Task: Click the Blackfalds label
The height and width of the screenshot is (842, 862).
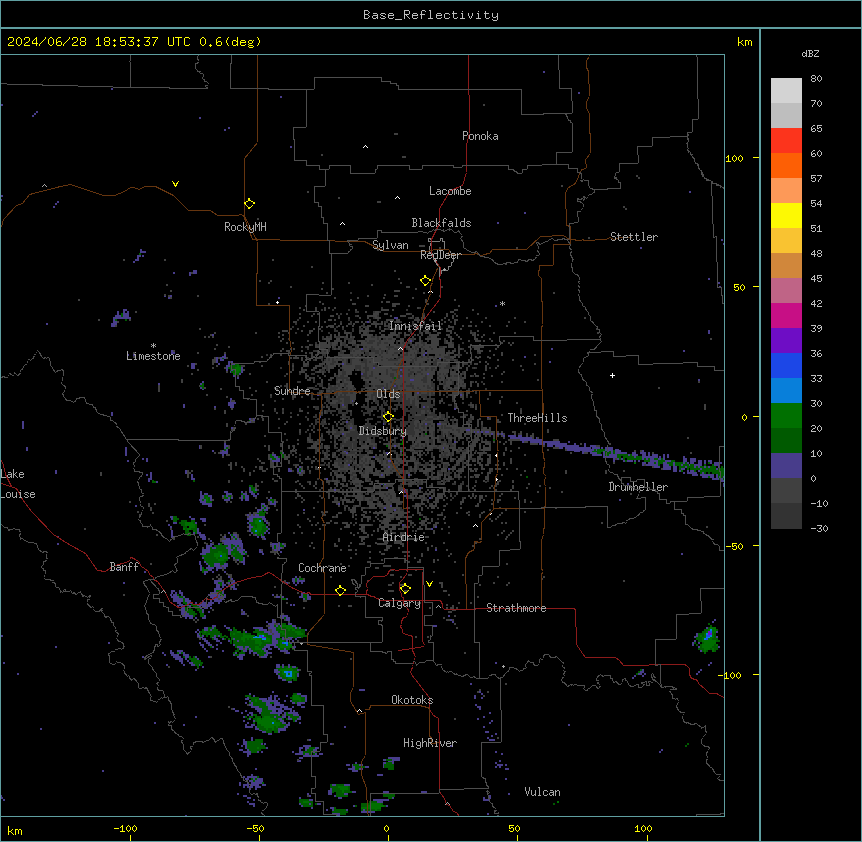Action: tap(441, 223)
